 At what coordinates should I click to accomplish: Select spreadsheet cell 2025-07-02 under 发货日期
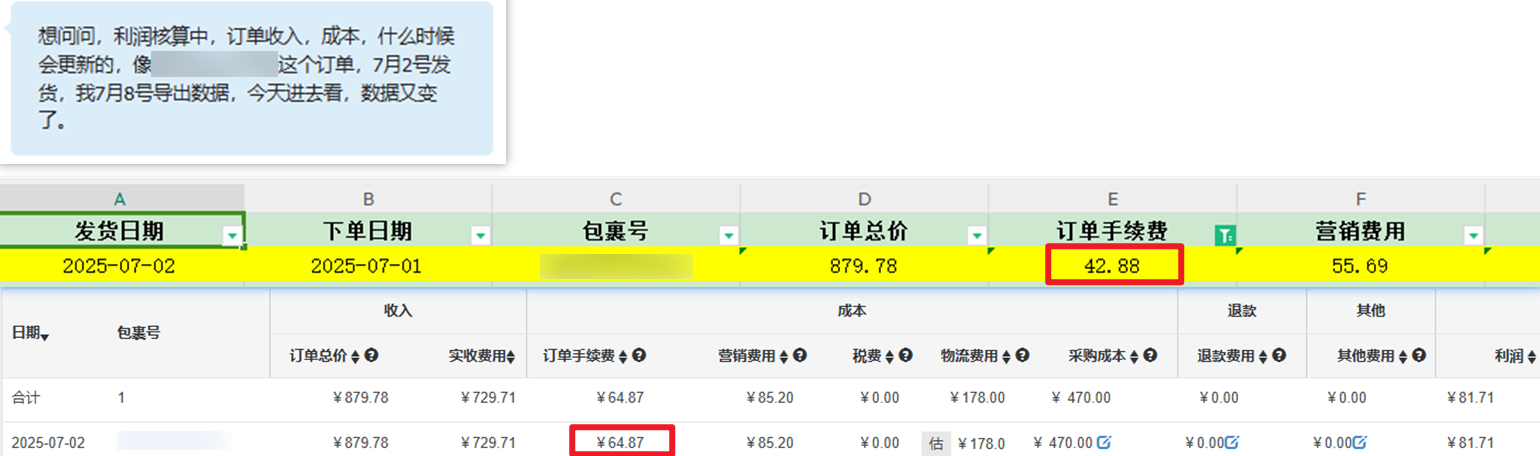click(x=121, y=266)
